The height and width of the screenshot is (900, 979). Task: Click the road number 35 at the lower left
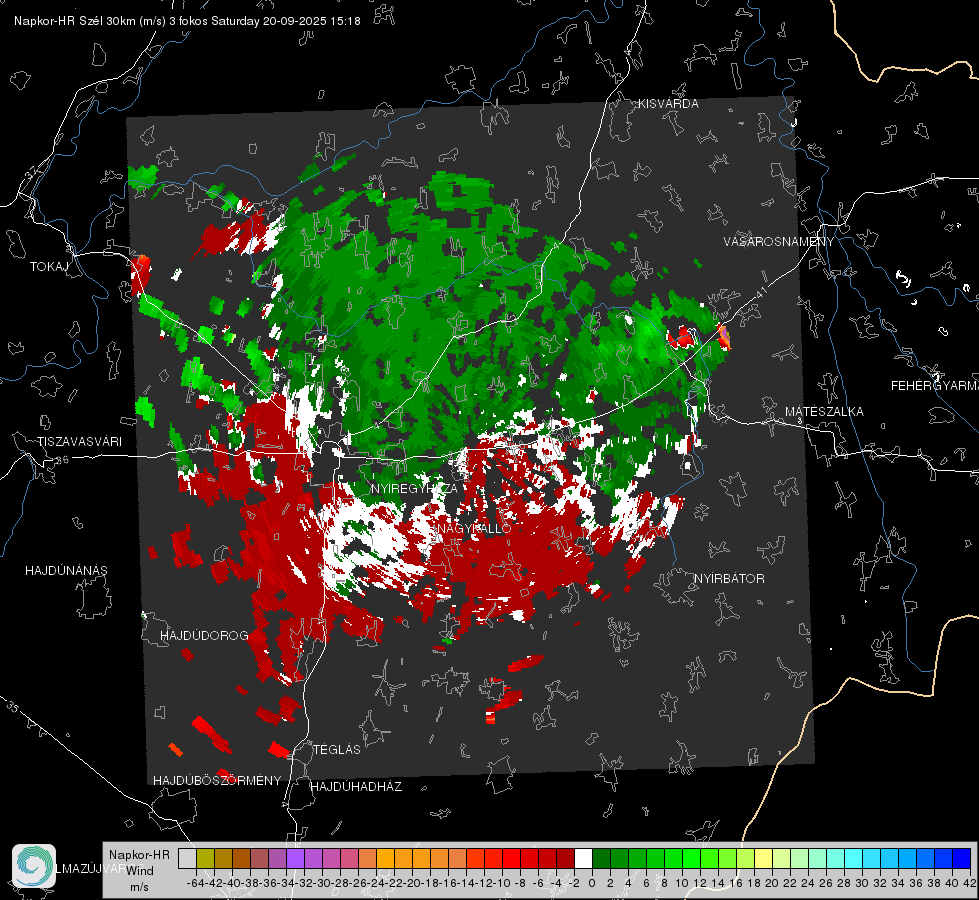pos(13,707)
